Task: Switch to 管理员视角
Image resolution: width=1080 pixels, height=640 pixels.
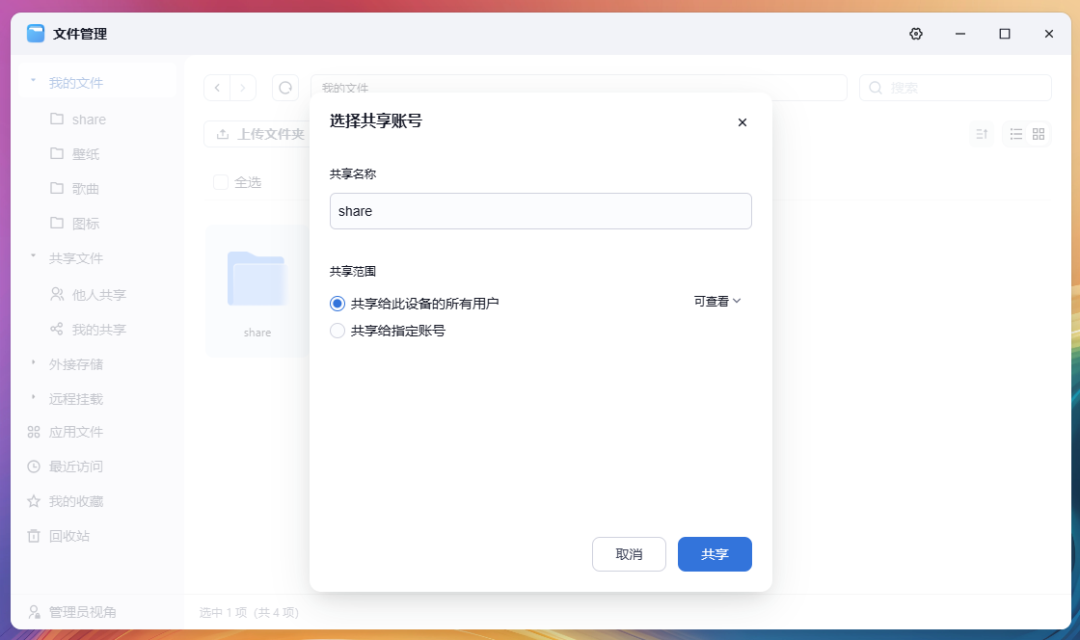Action: pyautogui.click(x=82, y=612)
